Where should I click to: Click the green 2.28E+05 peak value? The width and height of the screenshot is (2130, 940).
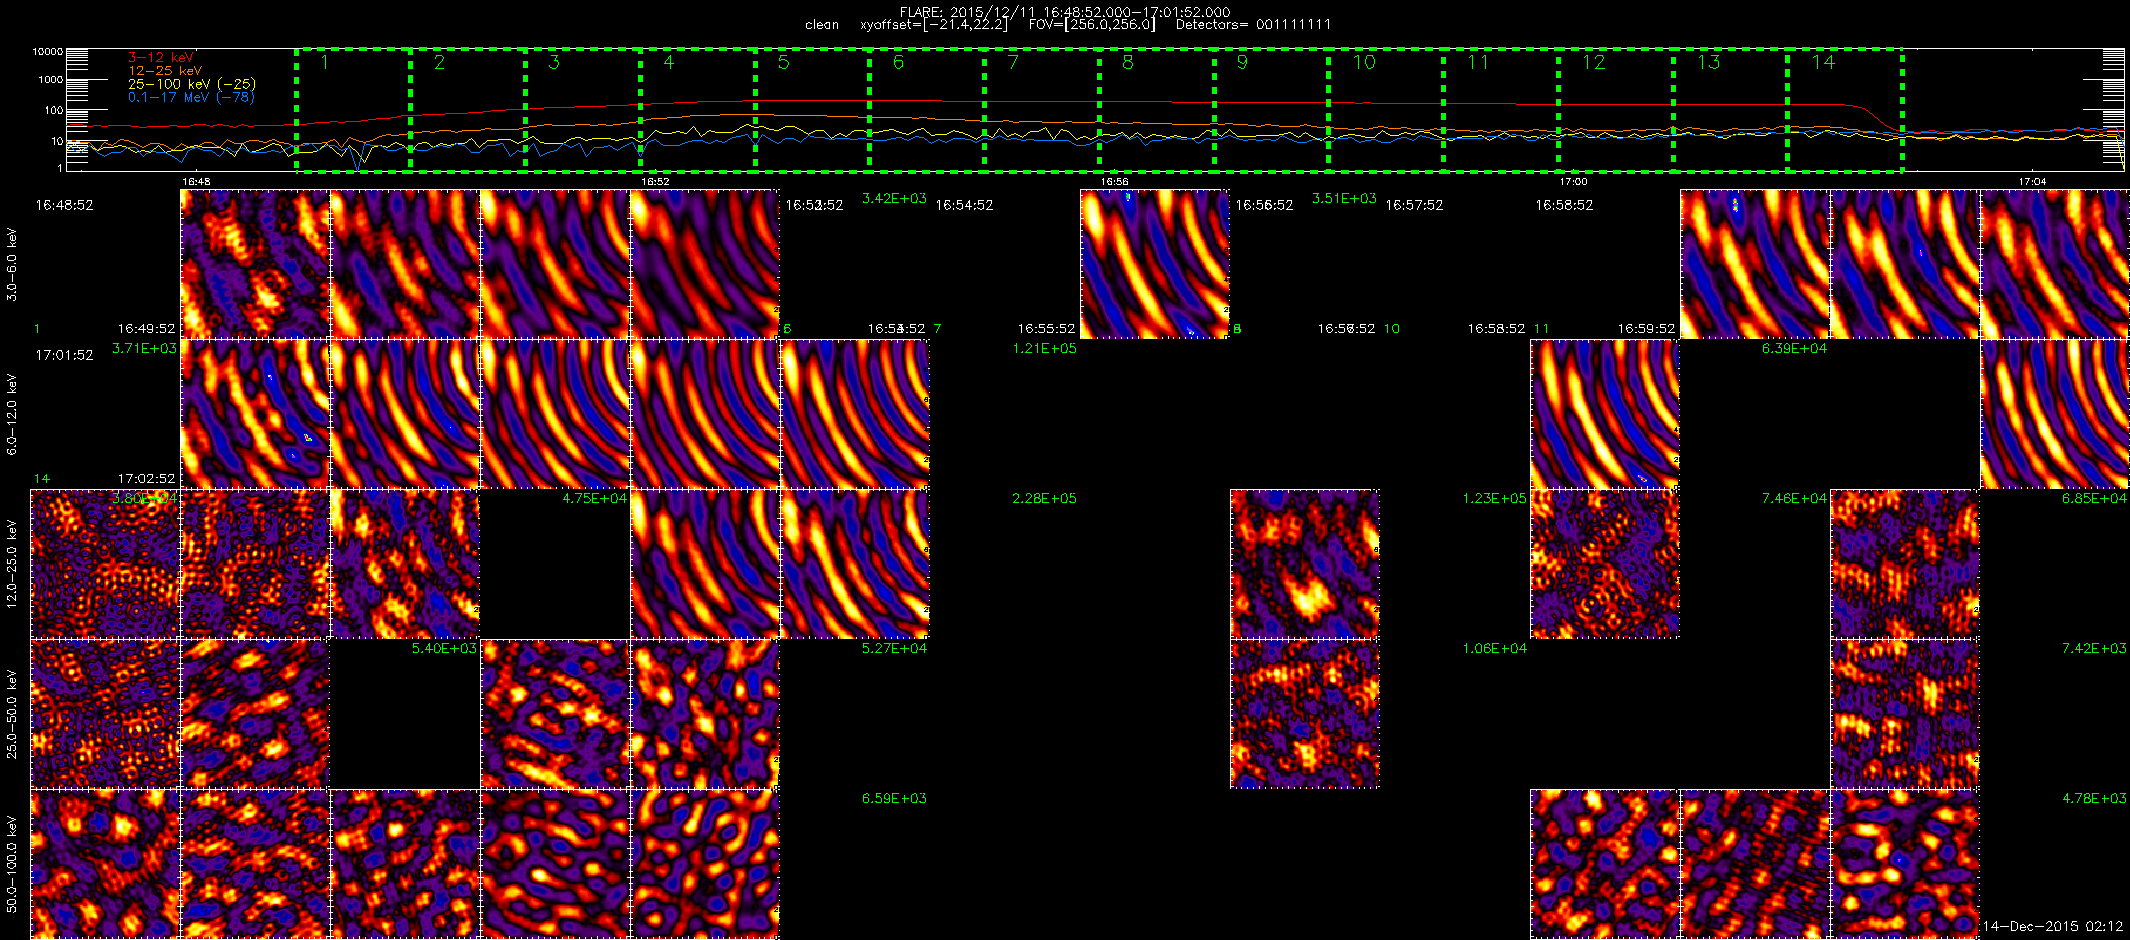[1044, 499]
